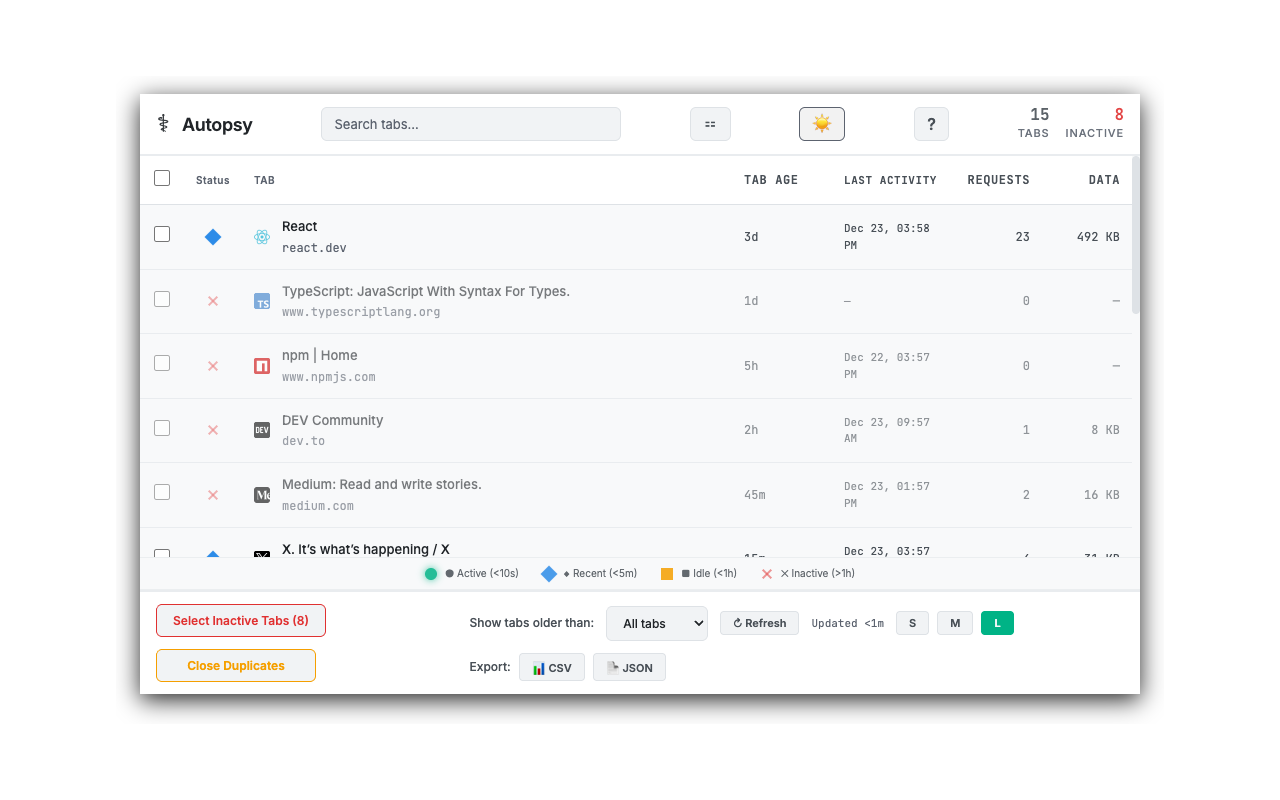This screenshot has height=800, width=1280.
Task: Click the TypeScript site favicon
Action: 261,301
